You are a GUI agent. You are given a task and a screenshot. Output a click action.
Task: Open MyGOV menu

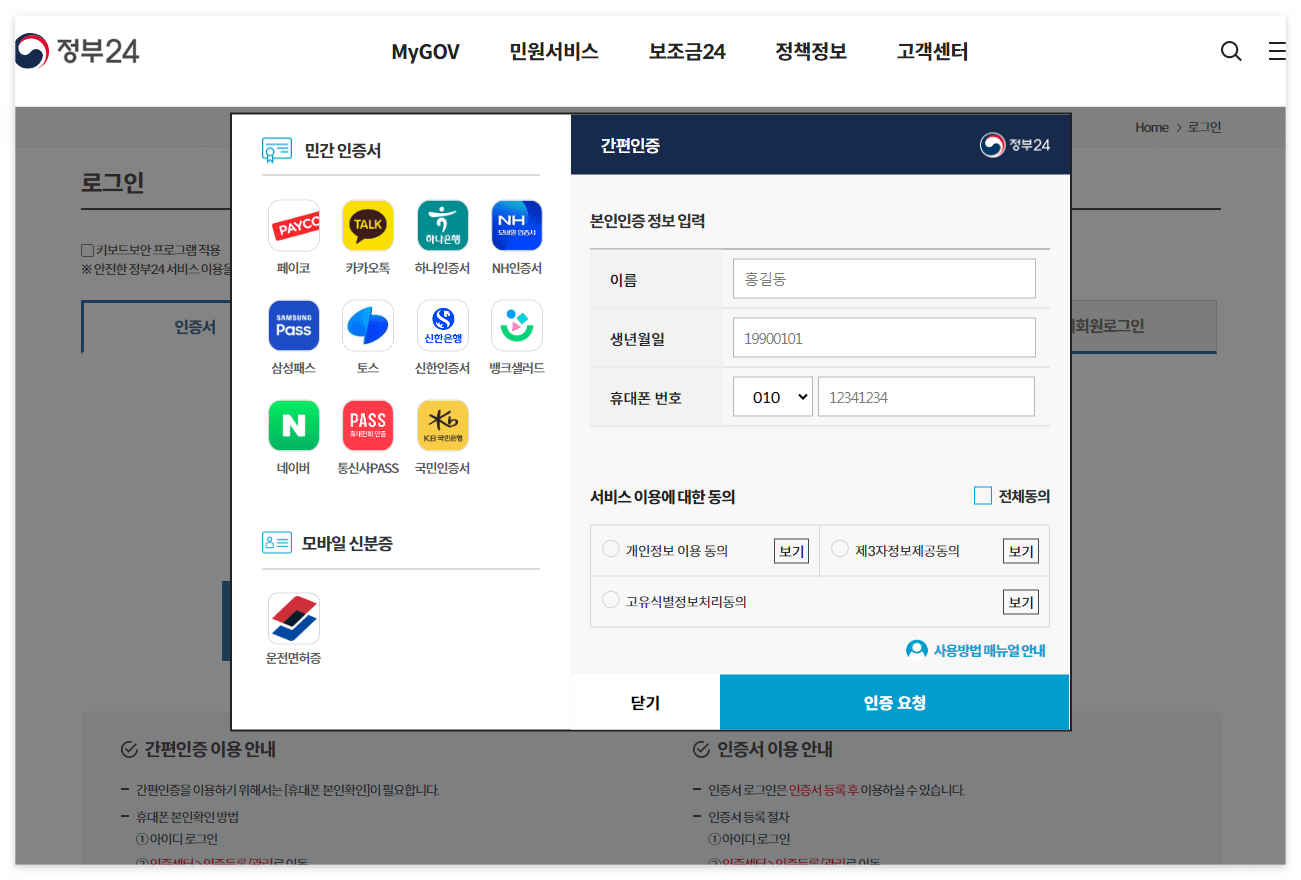[425, 52]
